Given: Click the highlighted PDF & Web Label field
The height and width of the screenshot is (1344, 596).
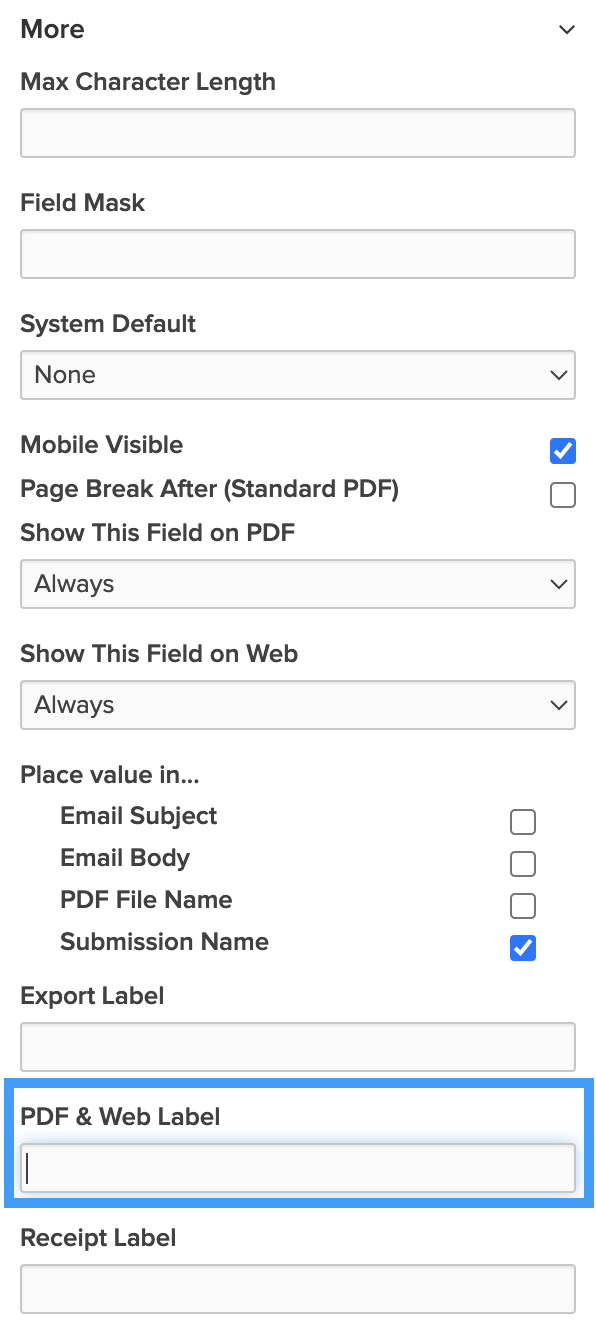Looking at the screenshot, I should point(297,1167).
